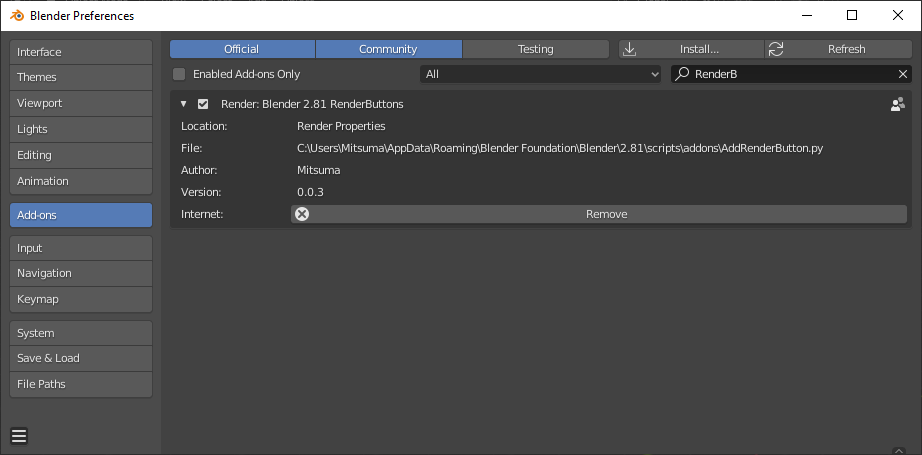
Task: Click Remove to uninstall the add-on
Action: (x=599, y=214)
